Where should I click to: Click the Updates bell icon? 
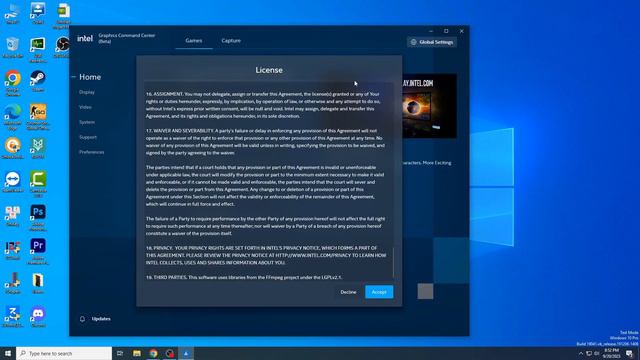pos(82,319)
